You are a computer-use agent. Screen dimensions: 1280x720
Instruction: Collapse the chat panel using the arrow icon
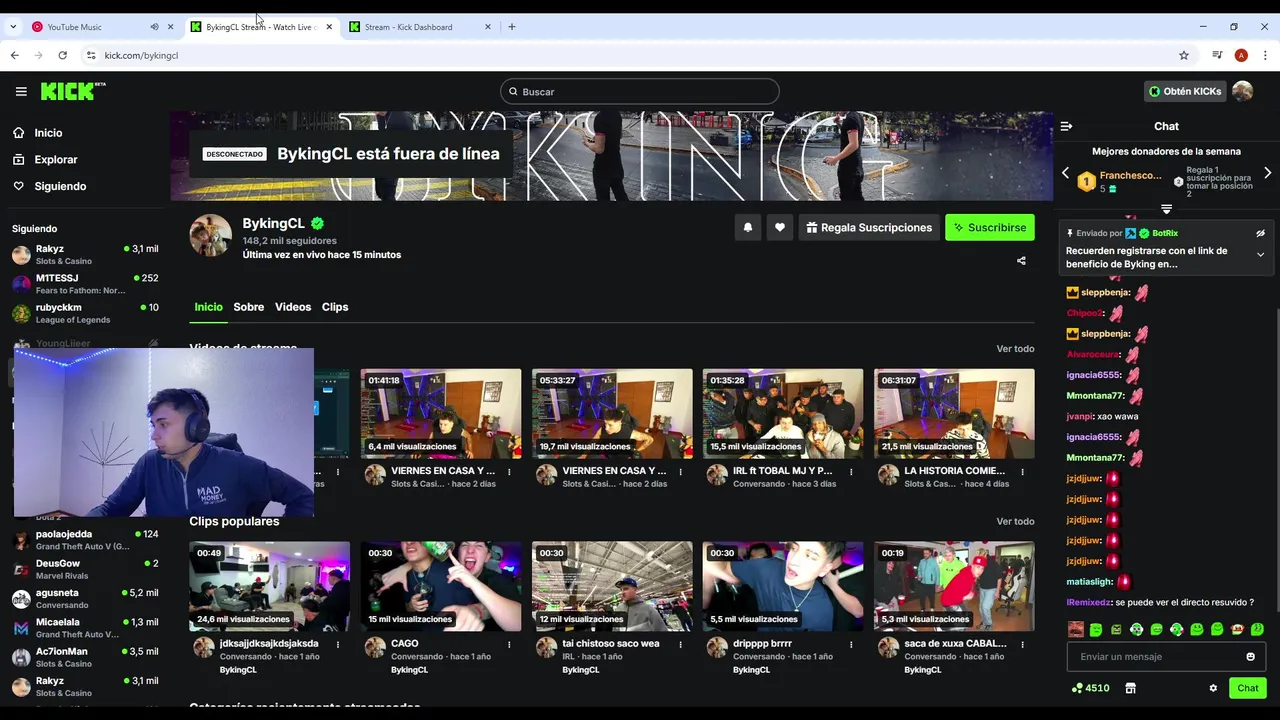[x=1066, y=126]
